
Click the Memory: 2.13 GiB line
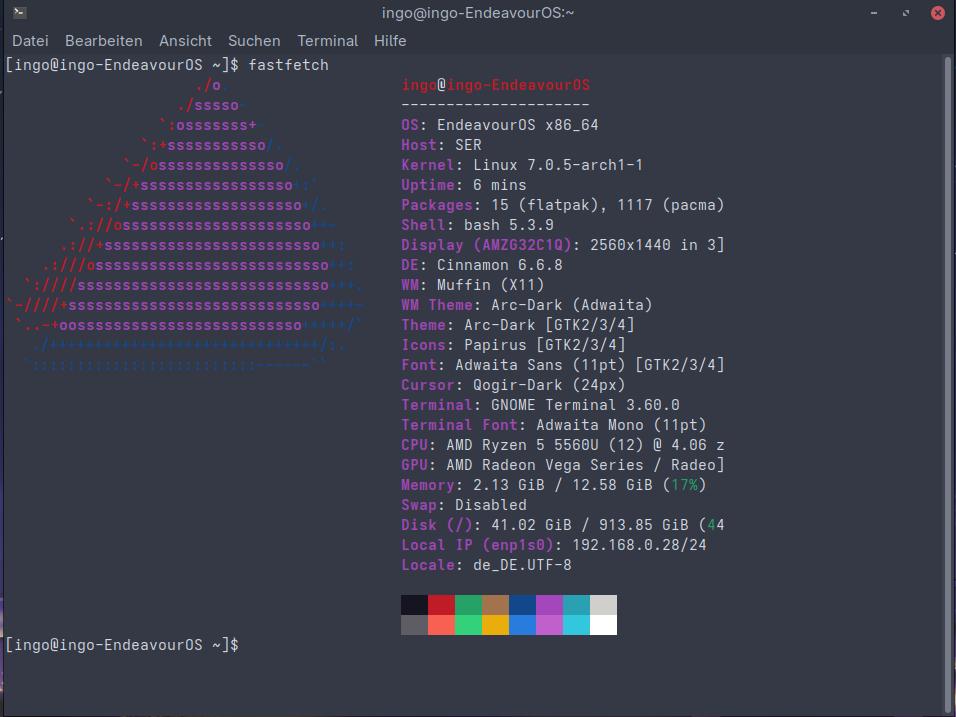pos(554,485)
